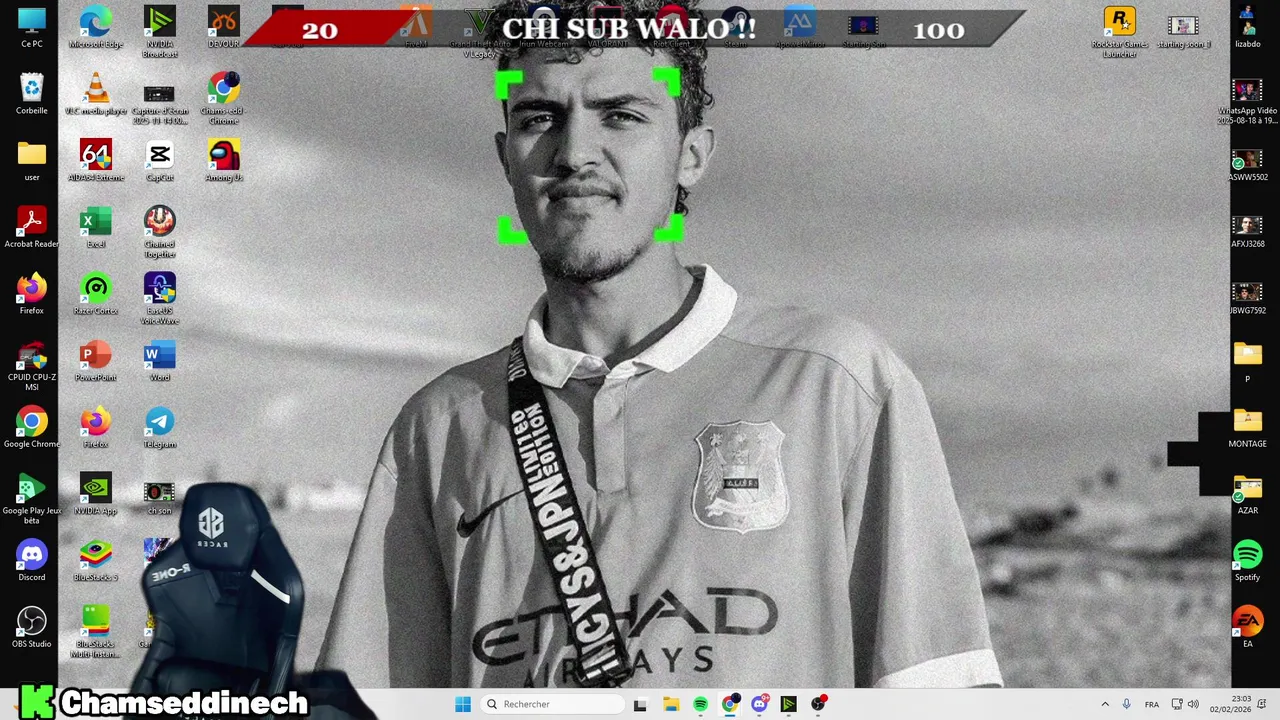
Task: Open the Rockstar Games Launcher shortcut
Action: point(1120,31)
